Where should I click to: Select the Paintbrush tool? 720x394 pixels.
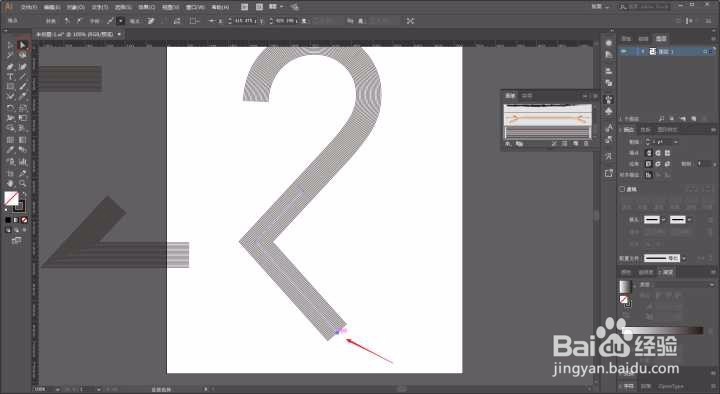pos(22,87)
